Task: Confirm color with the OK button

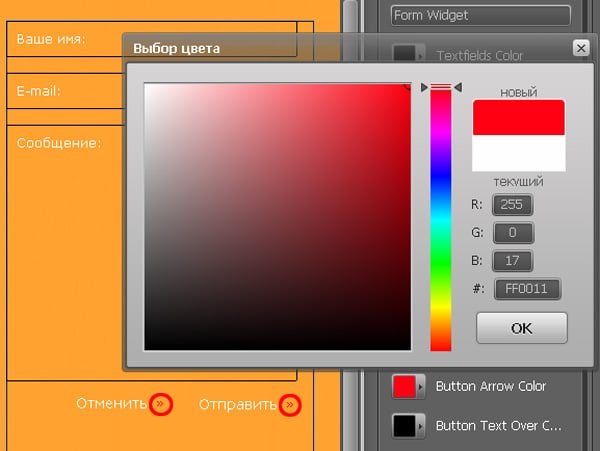Action: tap(521, 327)
